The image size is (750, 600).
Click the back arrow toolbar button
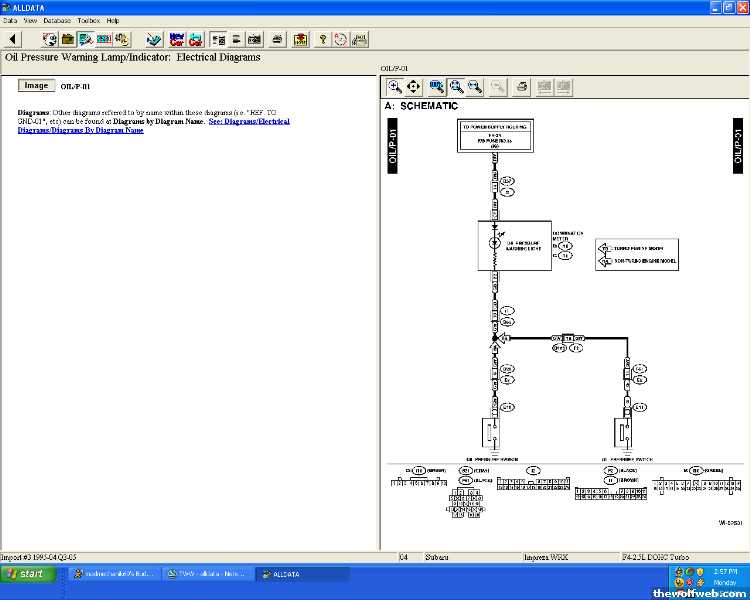13,39
